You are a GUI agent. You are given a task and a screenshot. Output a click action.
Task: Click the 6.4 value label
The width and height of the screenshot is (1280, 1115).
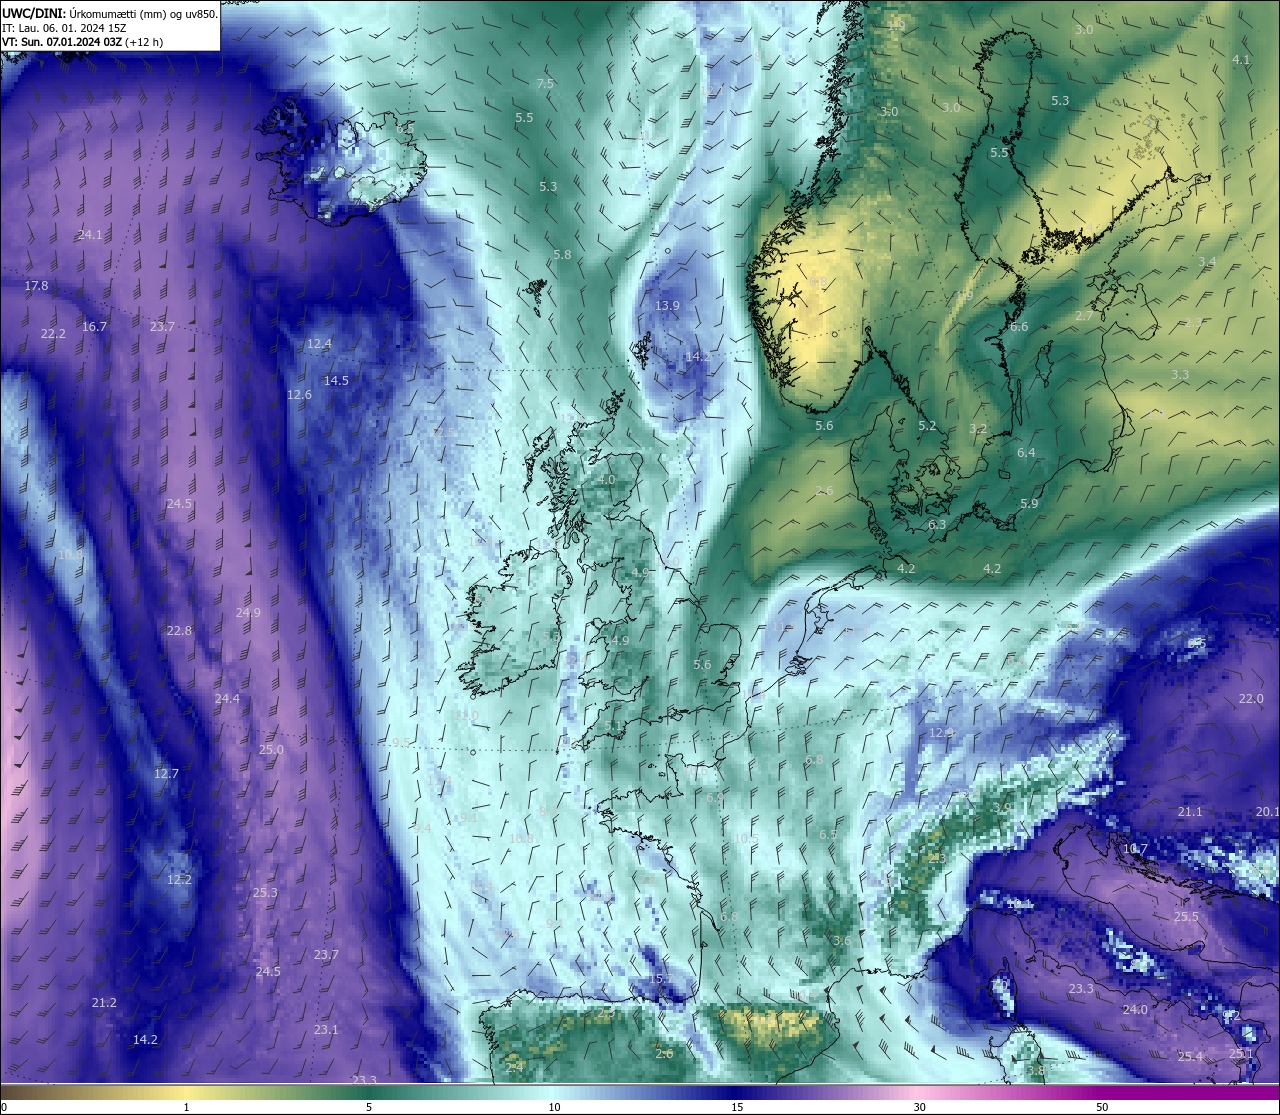[1026, 452]
